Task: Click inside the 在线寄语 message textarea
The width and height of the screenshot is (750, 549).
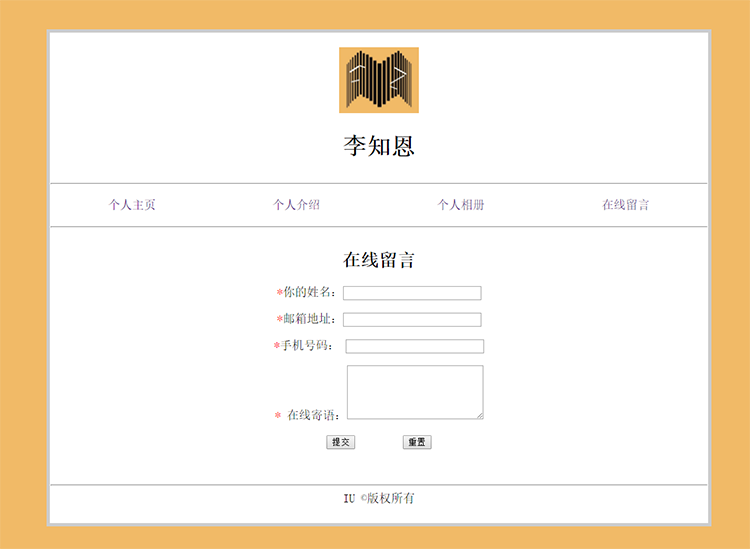Action: [x=414, y=391]
